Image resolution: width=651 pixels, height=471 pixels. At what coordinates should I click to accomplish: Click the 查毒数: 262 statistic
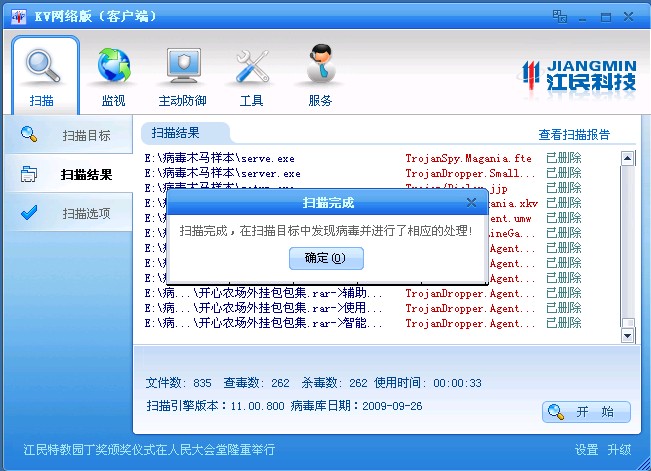257,383
